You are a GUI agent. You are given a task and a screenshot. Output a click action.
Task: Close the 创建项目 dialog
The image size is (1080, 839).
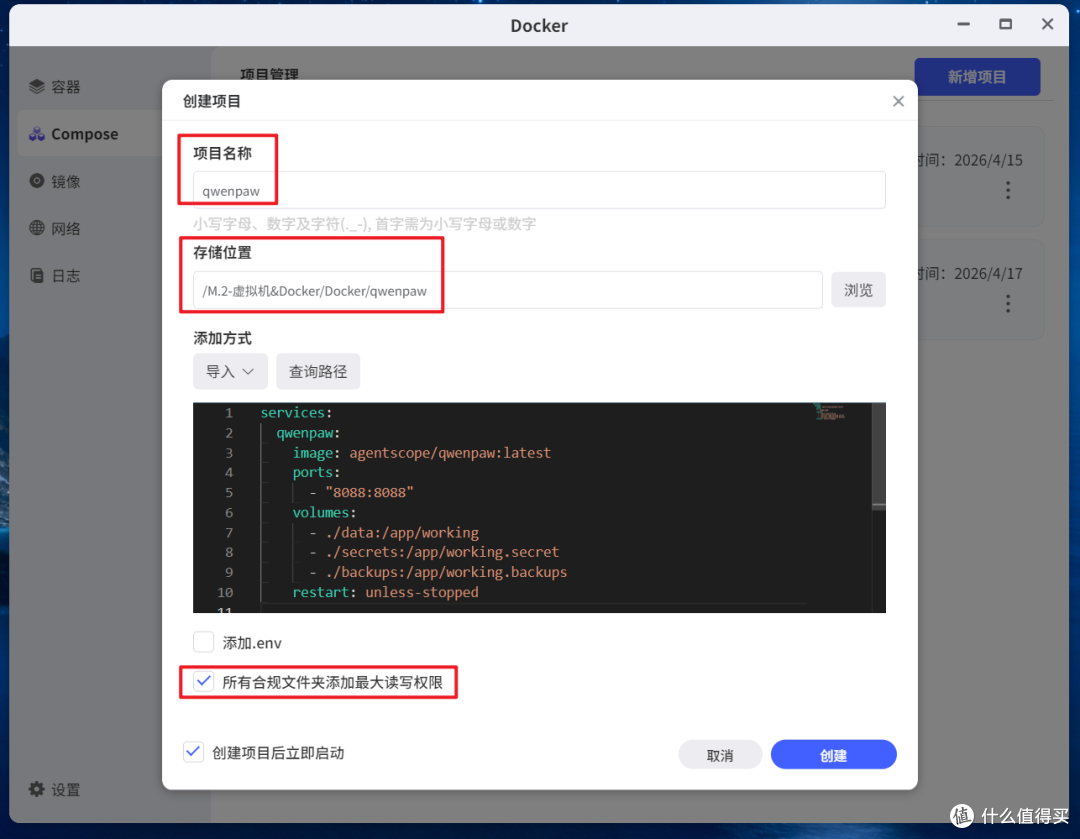point(898,101)
